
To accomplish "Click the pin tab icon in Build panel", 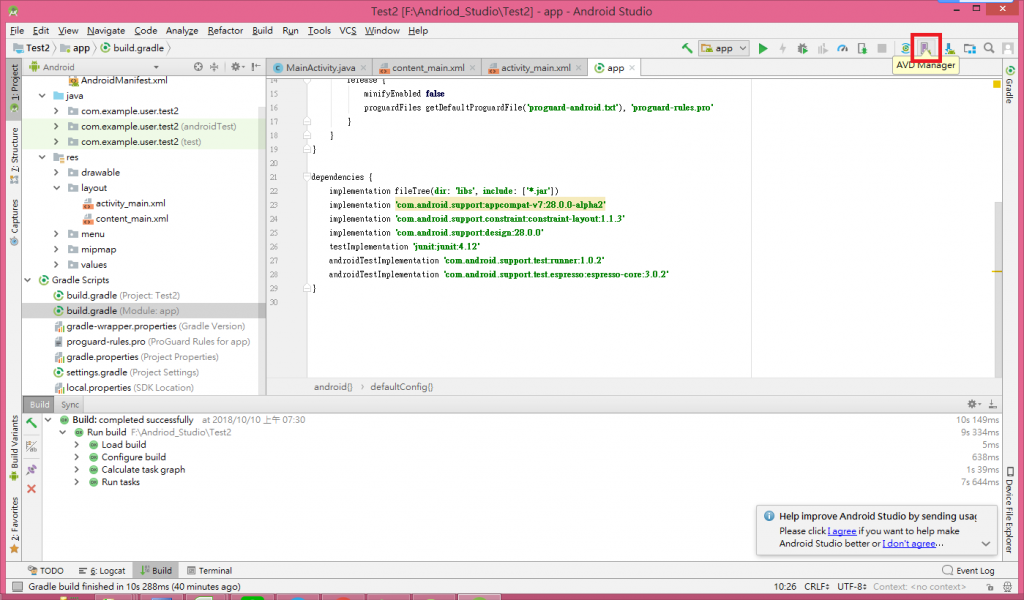I will (x=31, y=469).
